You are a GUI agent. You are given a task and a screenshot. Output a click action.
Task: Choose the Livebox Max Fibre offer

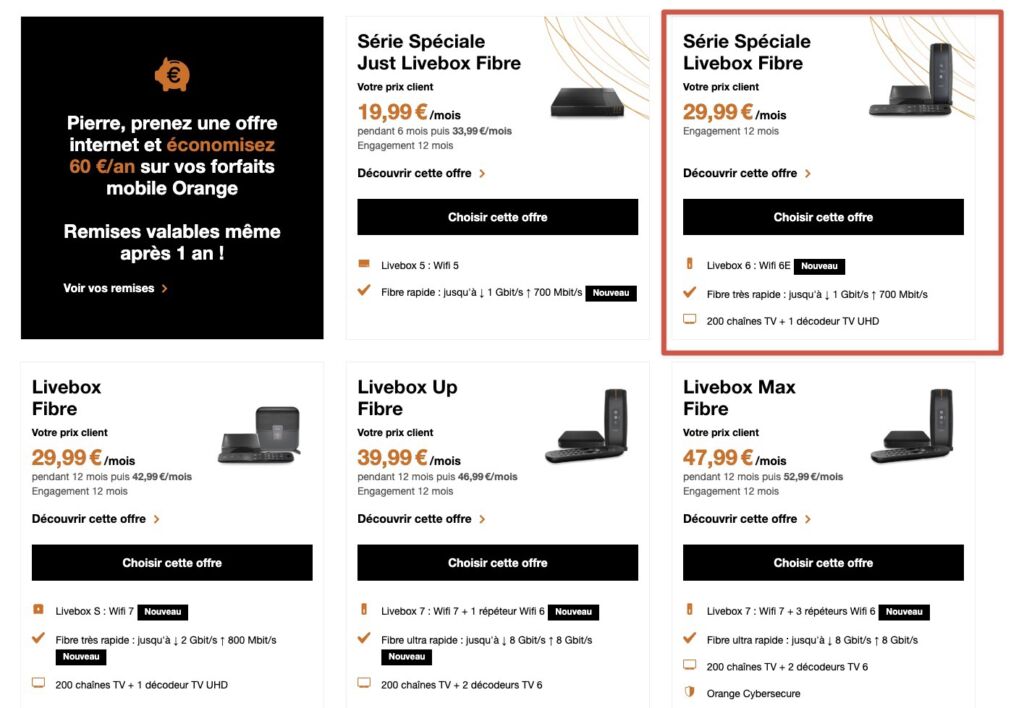[823, 563]
